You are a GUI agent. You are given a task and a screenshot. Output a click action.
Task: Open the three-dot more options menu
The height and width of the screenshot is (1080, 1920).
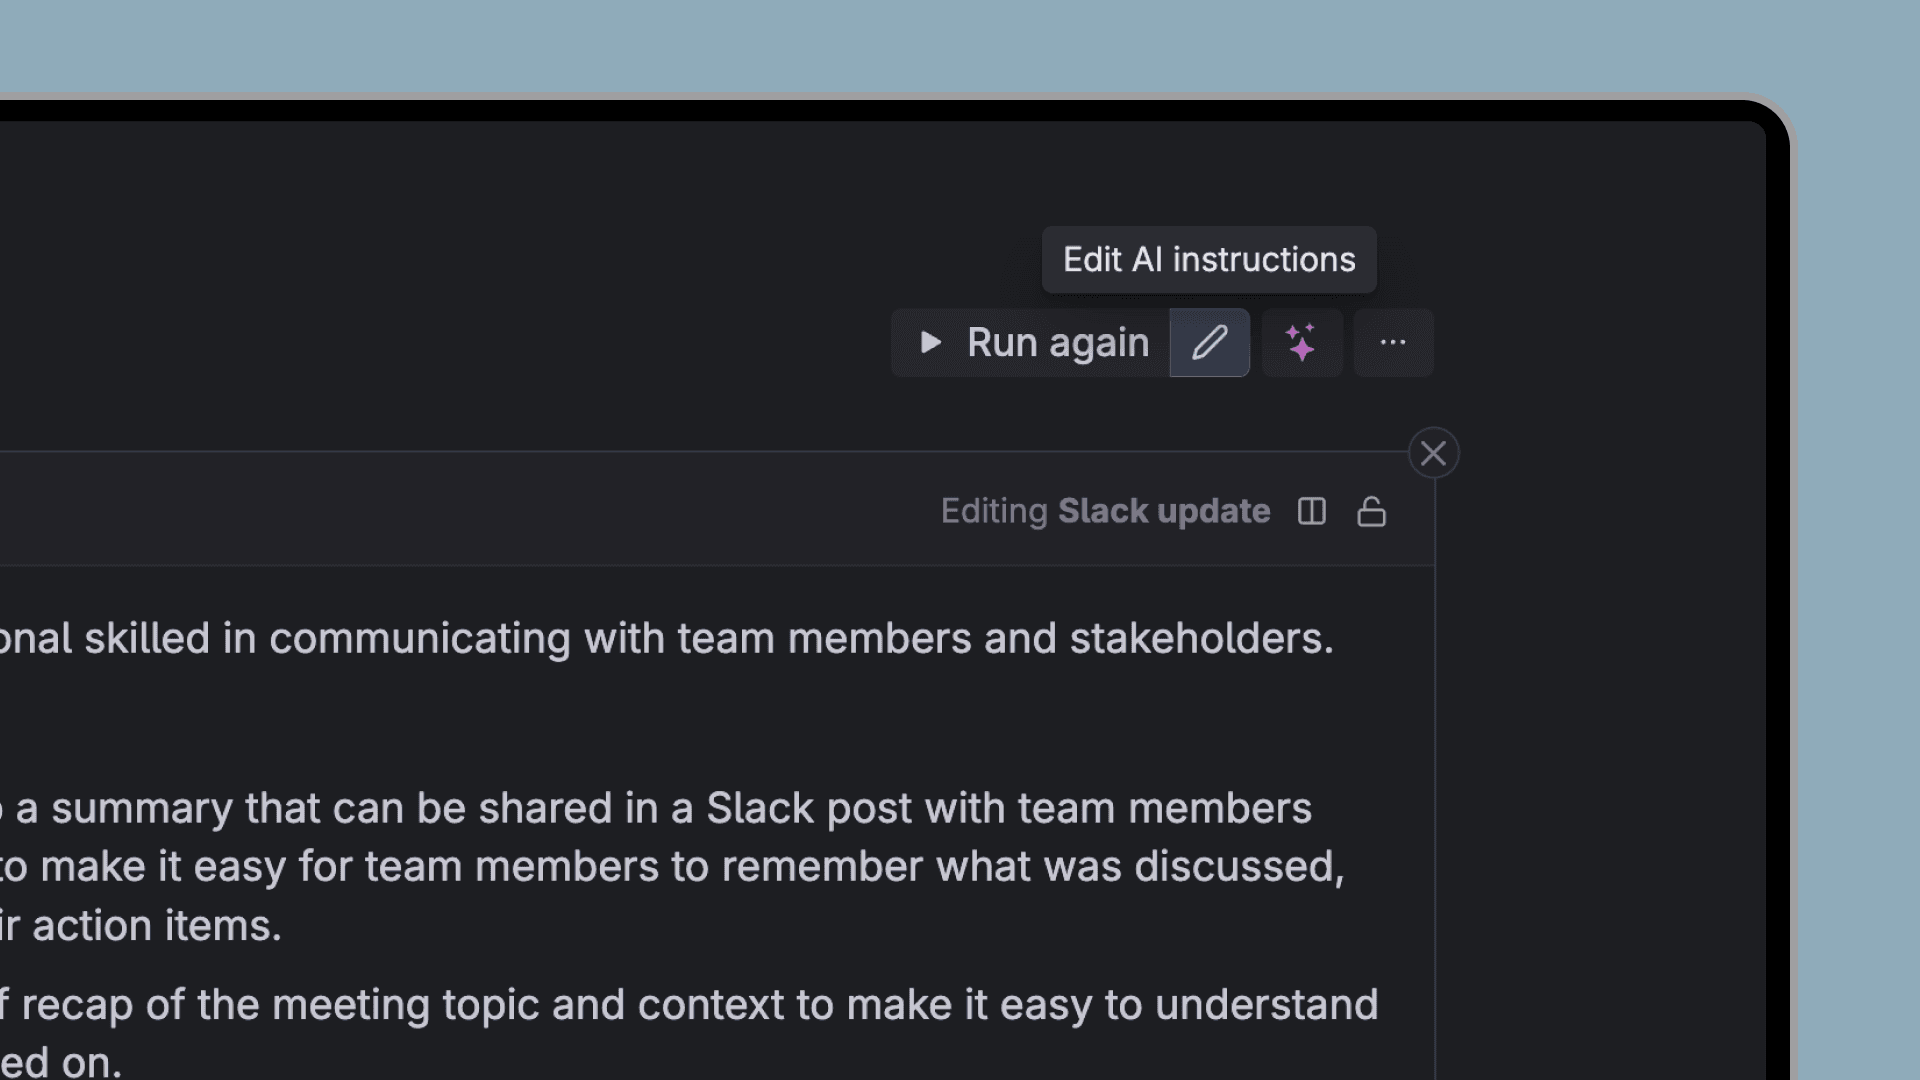point(1393,343)
